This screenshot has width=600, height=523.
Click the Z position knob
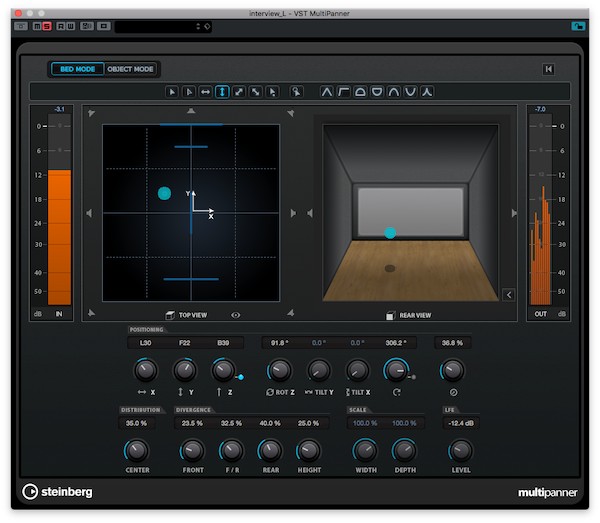[x=224, y=370]
